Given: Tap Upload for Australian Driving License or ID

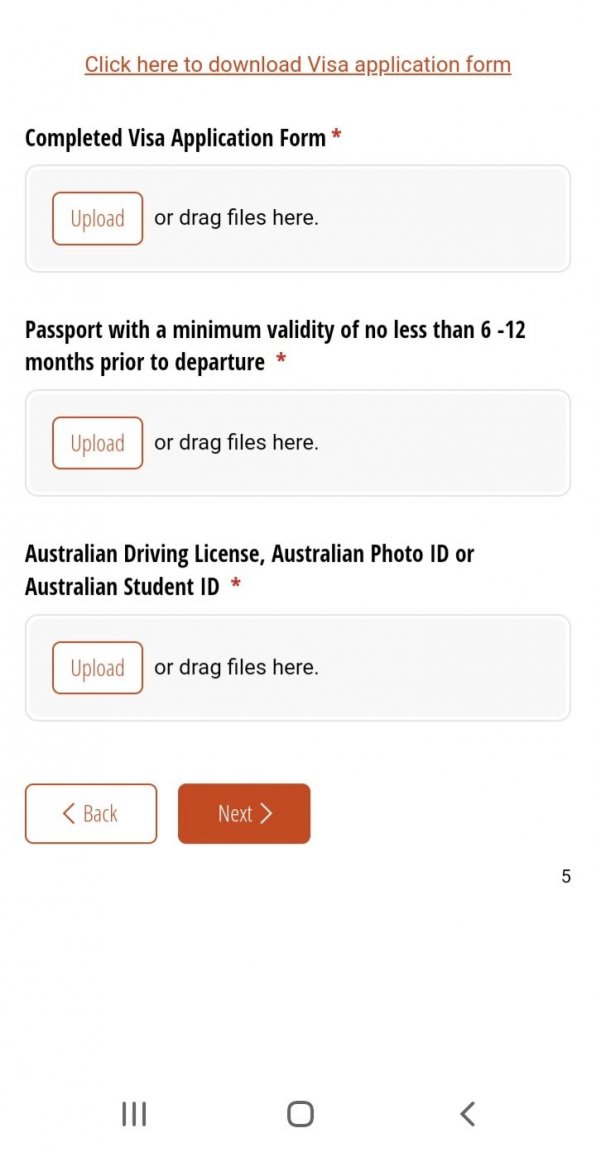Looking at the screenshot, I should click(98, 668).
